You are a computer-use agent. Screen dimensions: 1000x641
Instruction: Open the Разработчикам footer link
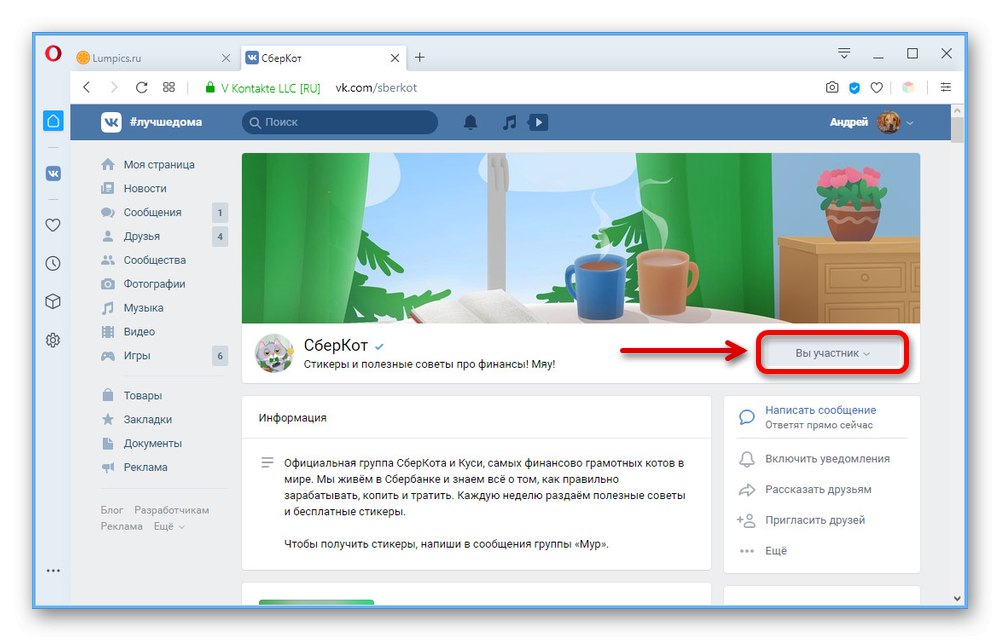[172, 510]
